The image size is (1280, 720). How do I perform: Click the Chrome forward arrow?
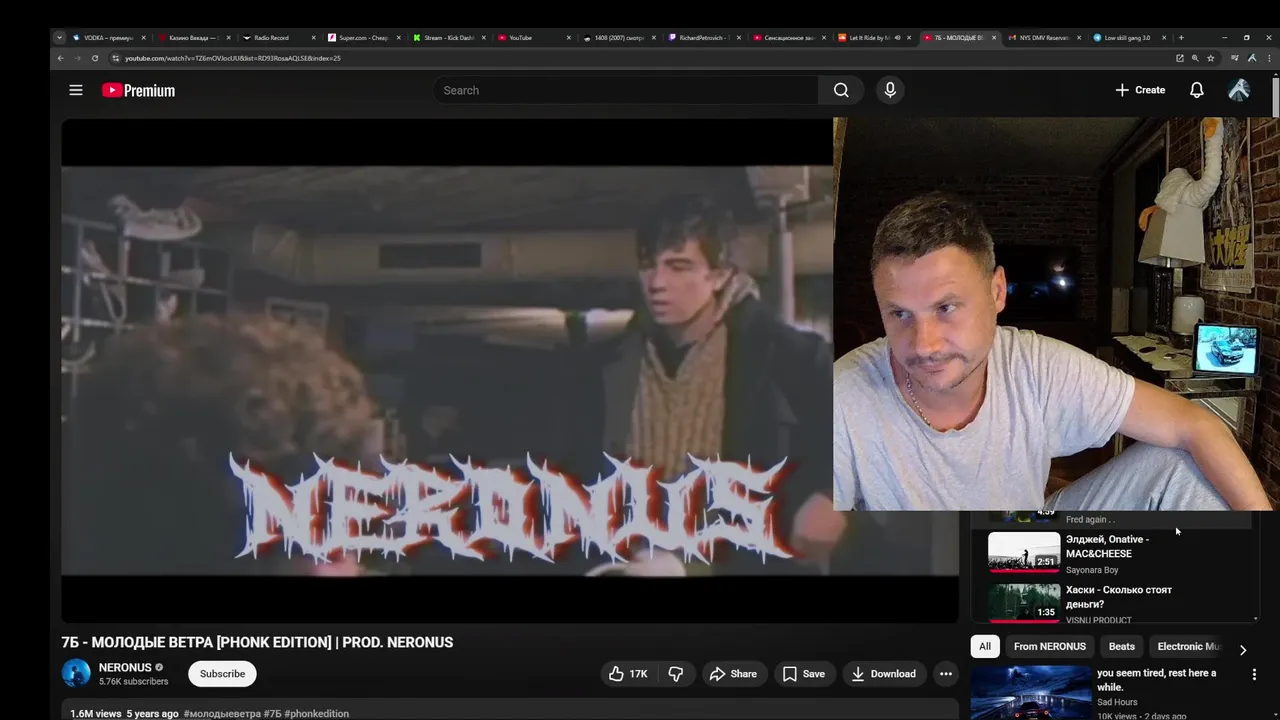click(77, 58)
